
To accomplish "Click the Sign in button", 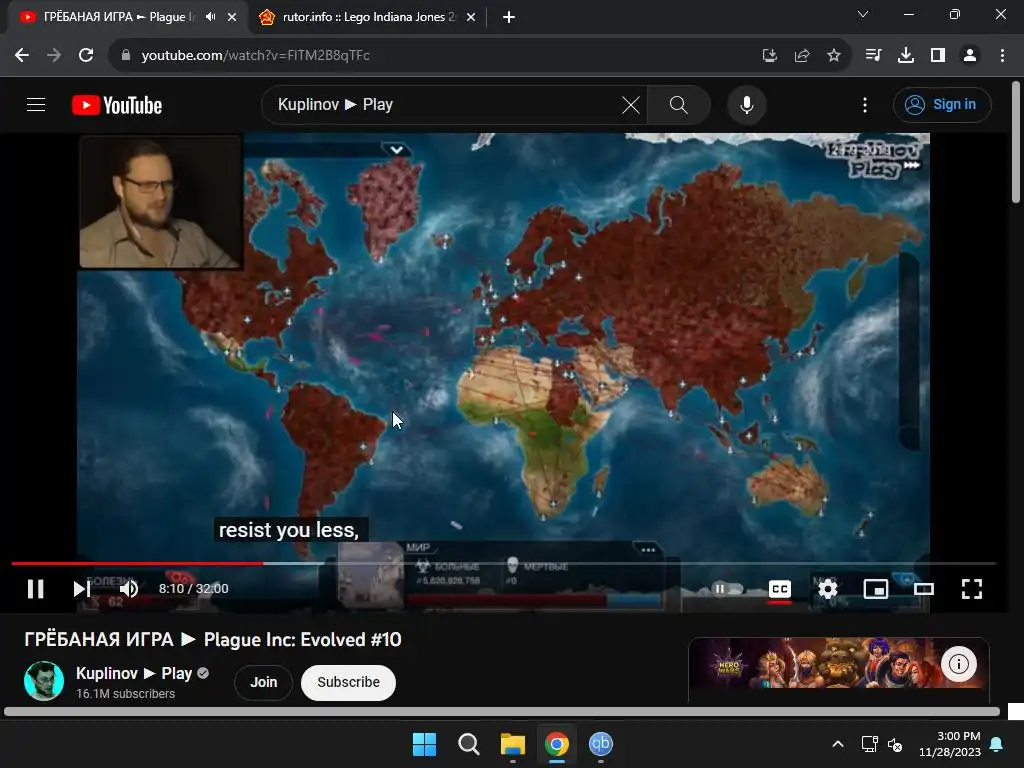I will tap(942, 104).
